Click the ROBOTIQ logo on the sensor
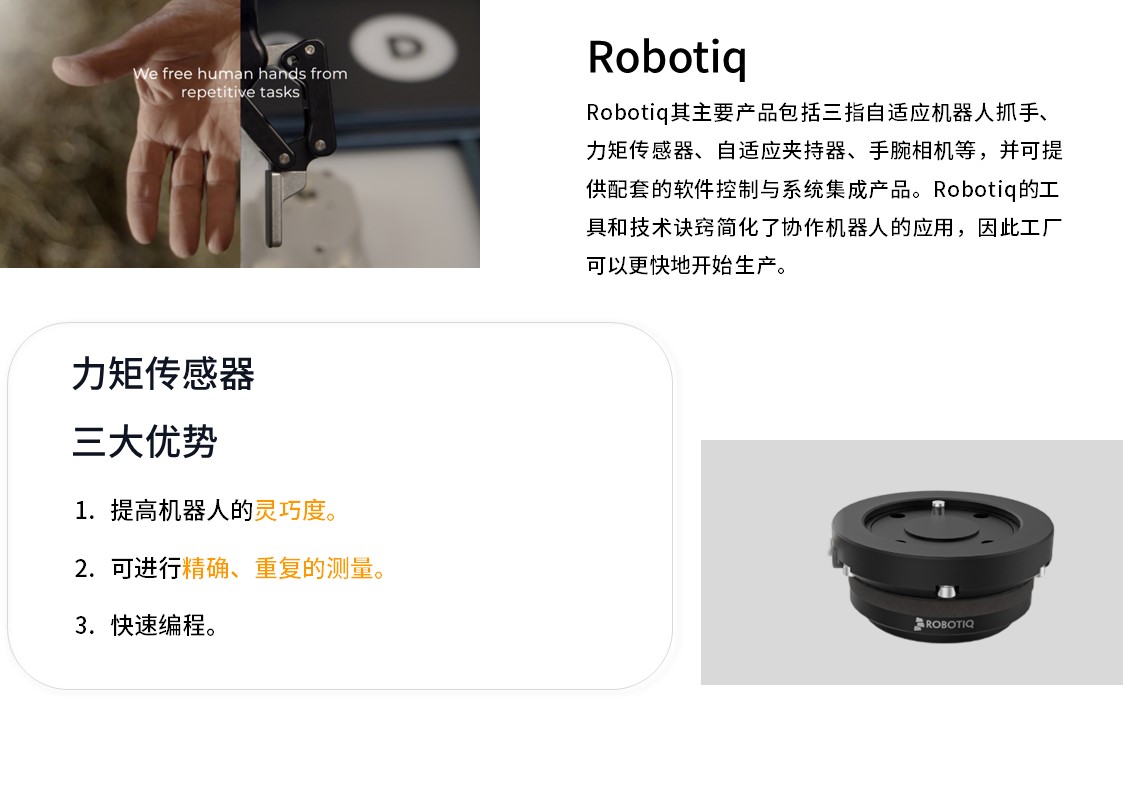Screen dimensions: 1123x794 [944, 624]
